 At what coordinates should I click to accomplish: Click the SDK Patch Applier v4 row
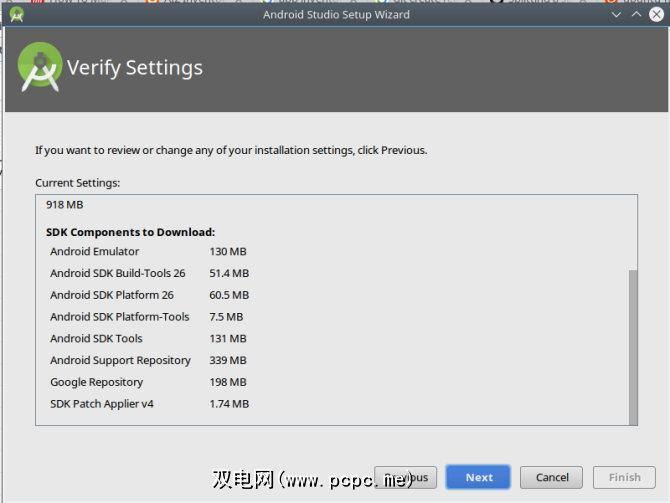point(102,404)
